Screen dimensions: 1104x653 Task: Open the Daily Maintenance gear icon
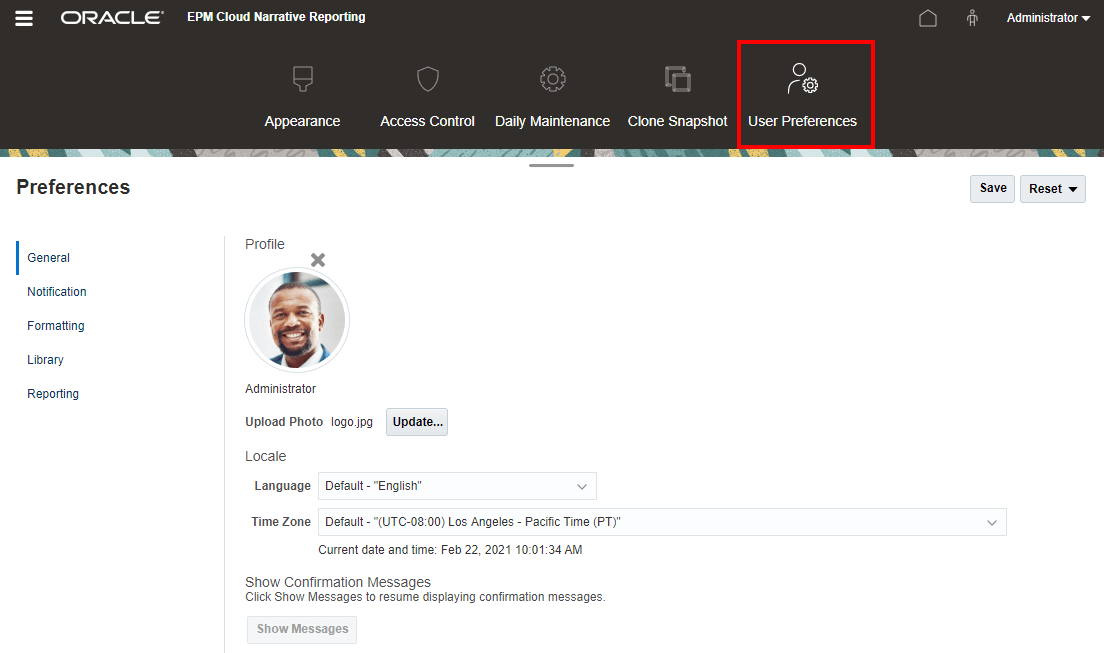[553, 79]
